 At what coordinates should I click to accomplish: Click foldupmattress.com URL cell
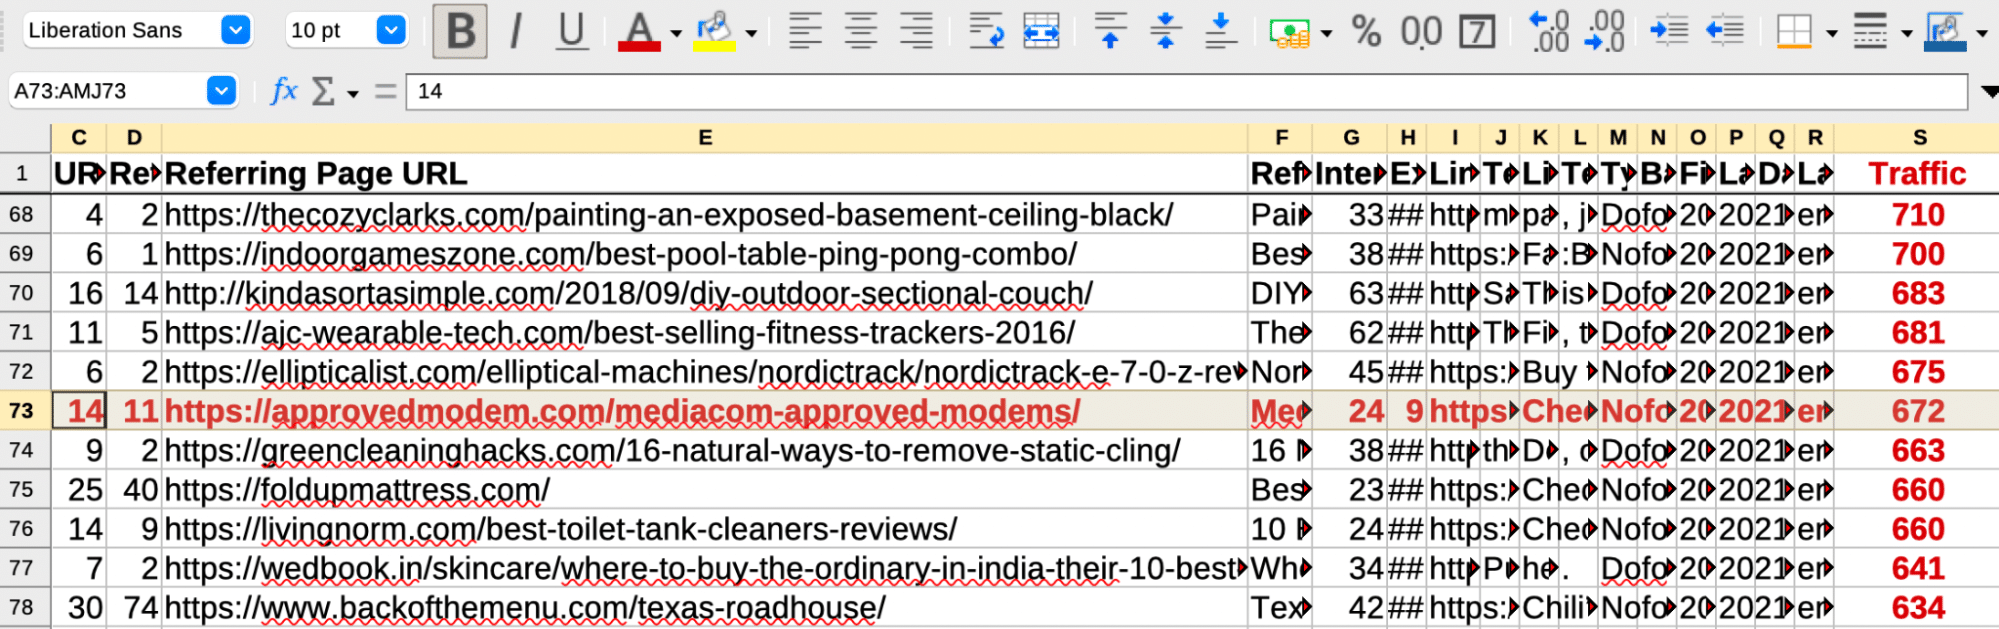coord(705,490)
